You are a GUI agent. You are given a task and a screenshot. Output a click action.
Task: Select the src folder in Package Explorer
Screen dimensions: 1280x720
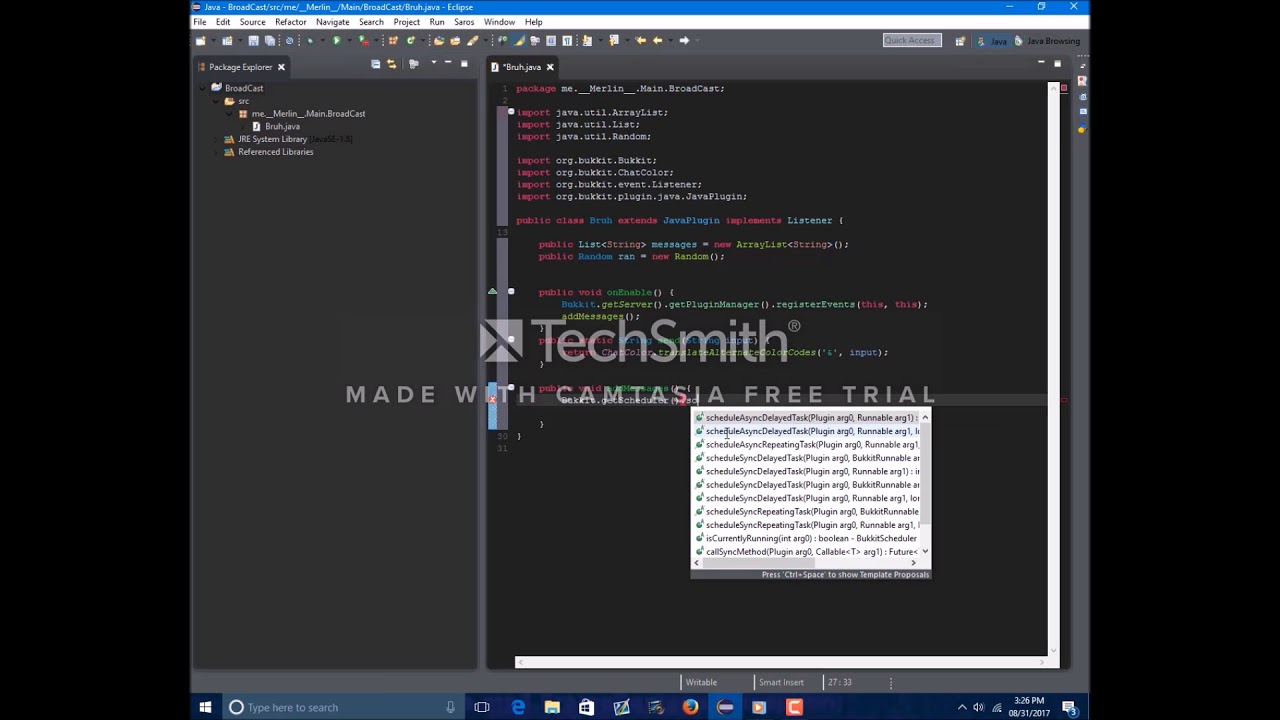(237, 101)
